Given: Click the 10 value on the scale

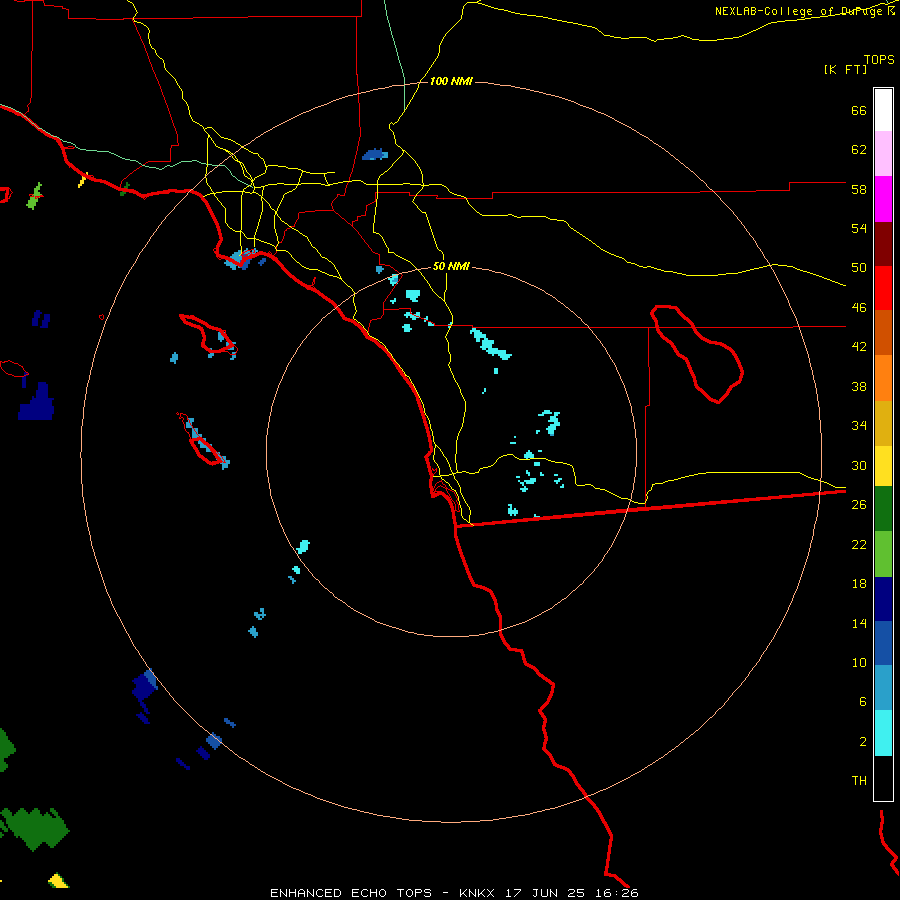Looking at the screenshot, I should tap(859, 662).
